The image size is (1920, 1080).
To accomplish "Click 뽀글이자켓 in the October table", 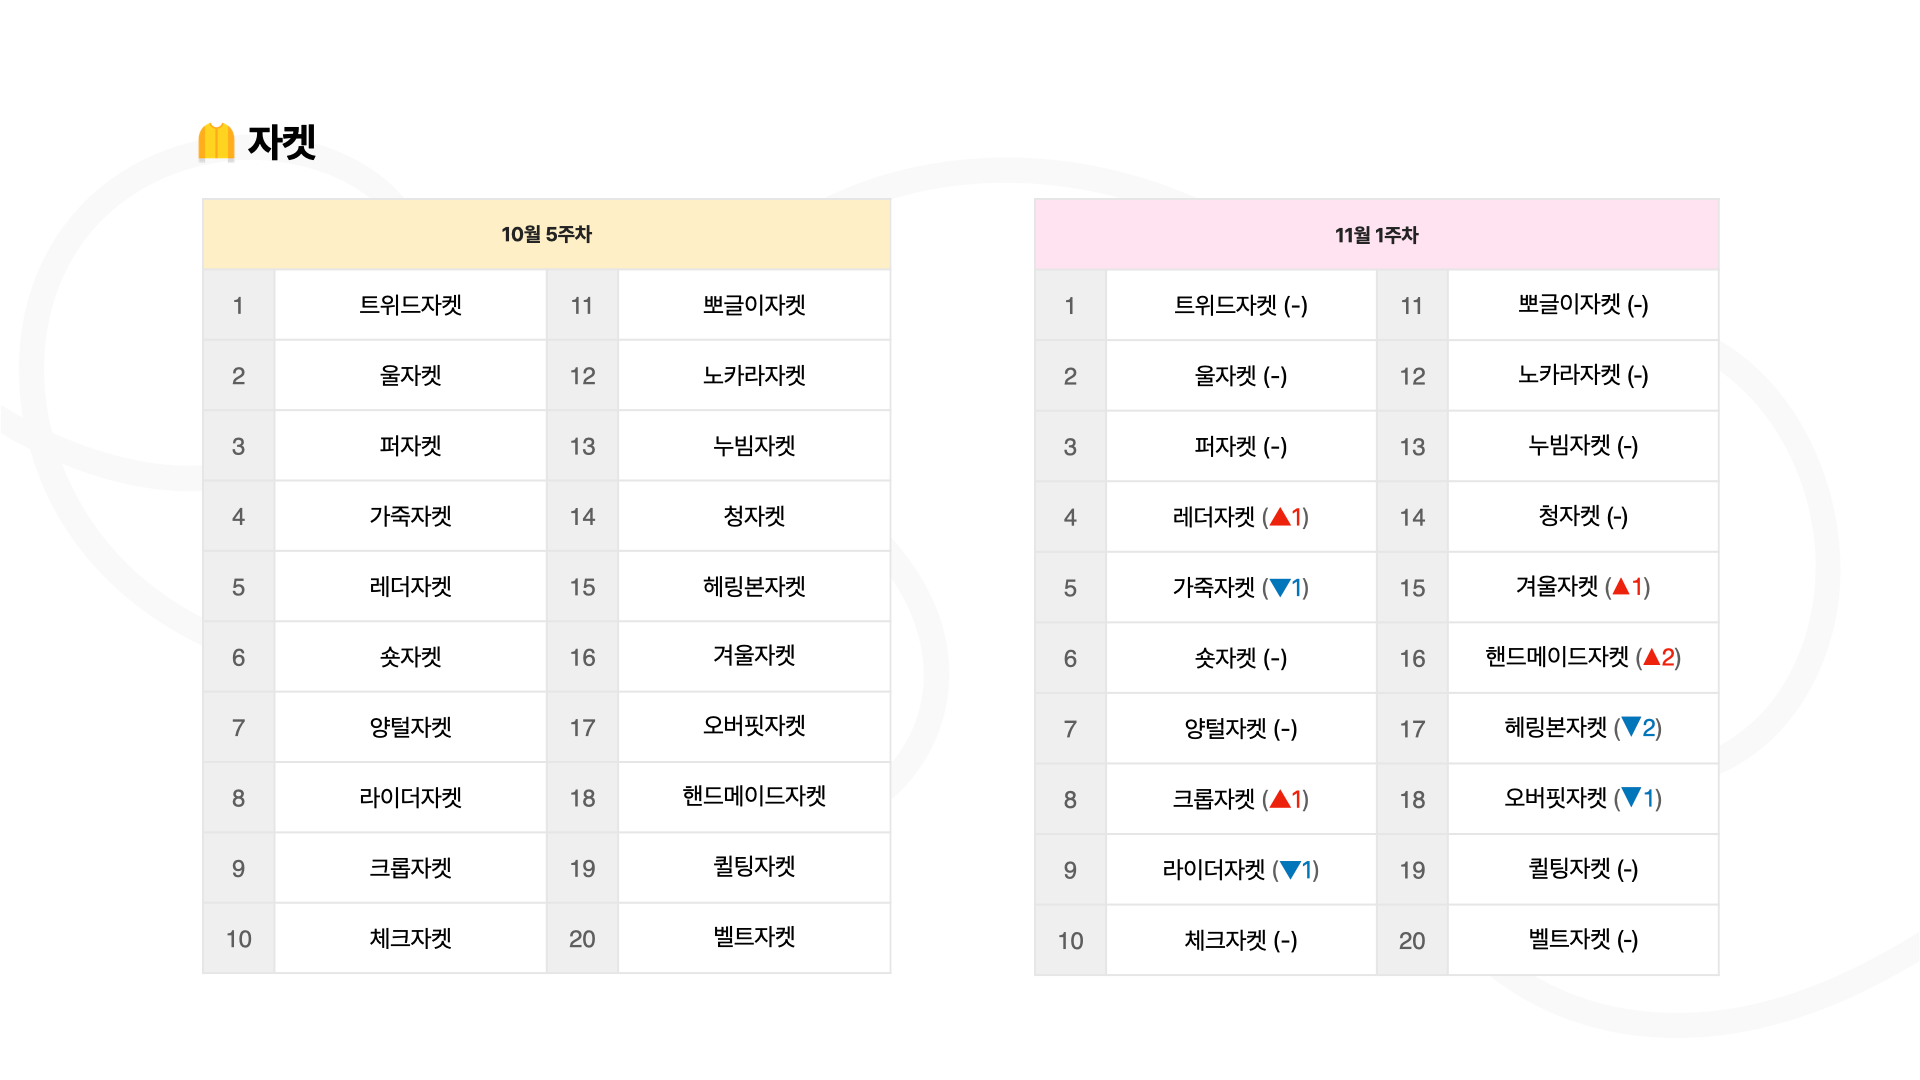I will pos(754,305).
